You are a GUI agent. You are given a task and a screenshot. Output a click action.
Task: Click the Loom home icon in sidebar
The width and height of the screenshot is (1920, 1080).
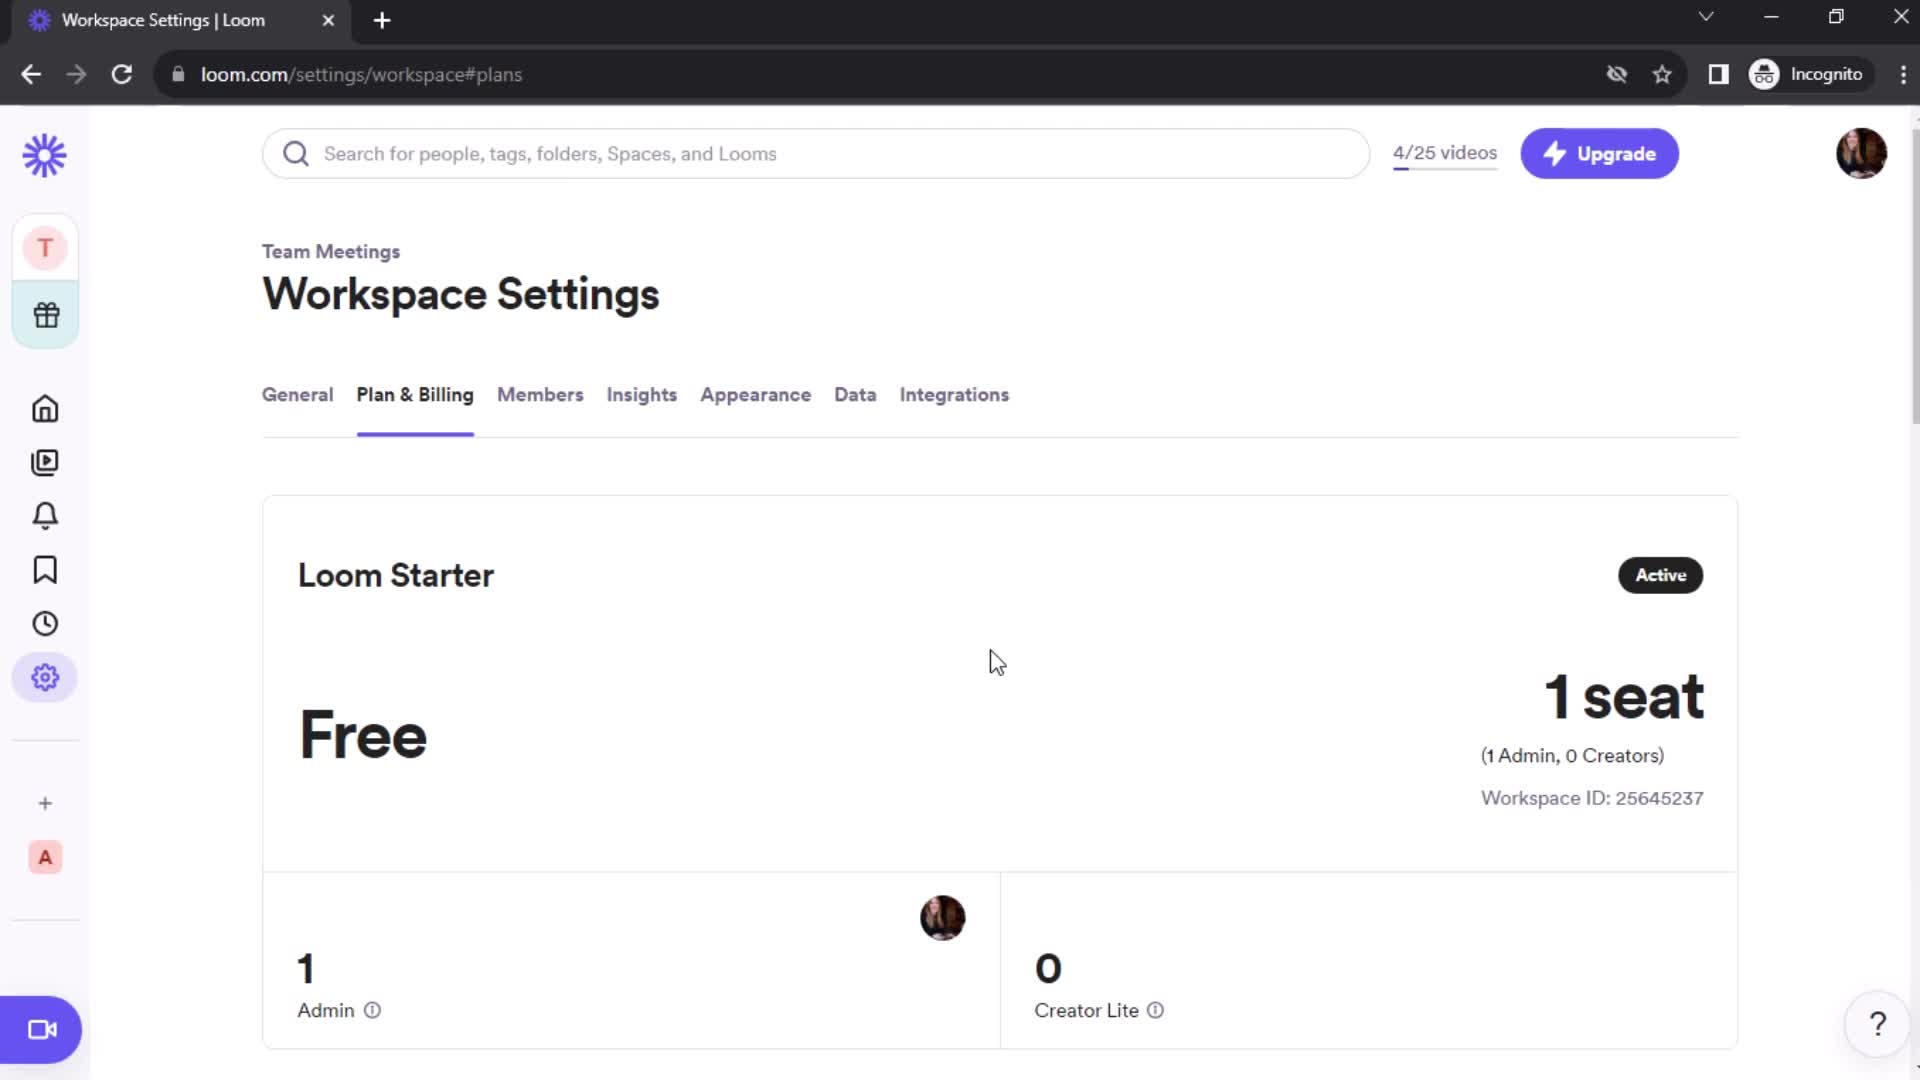point(45,409)
